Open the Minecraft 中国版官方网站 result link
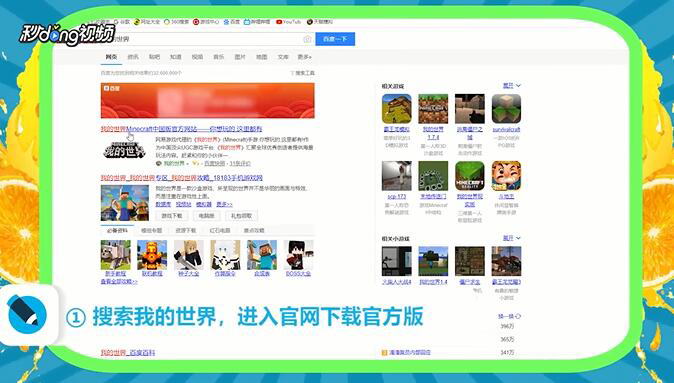Viewport: 674px width, 383px height. [181, 129]
